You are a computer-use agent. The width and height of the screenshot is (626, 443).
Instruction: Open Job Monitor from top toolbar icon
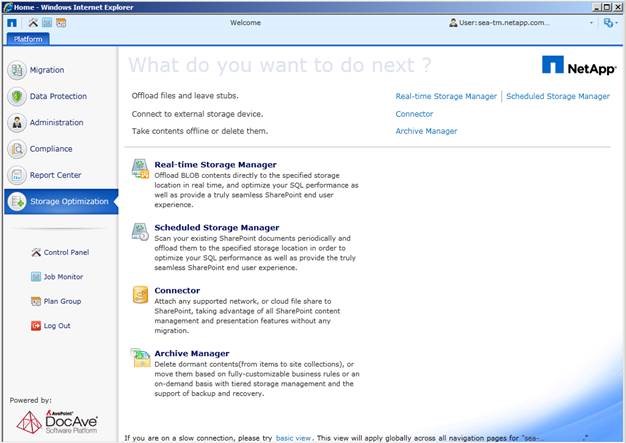(x=47, y=23)
